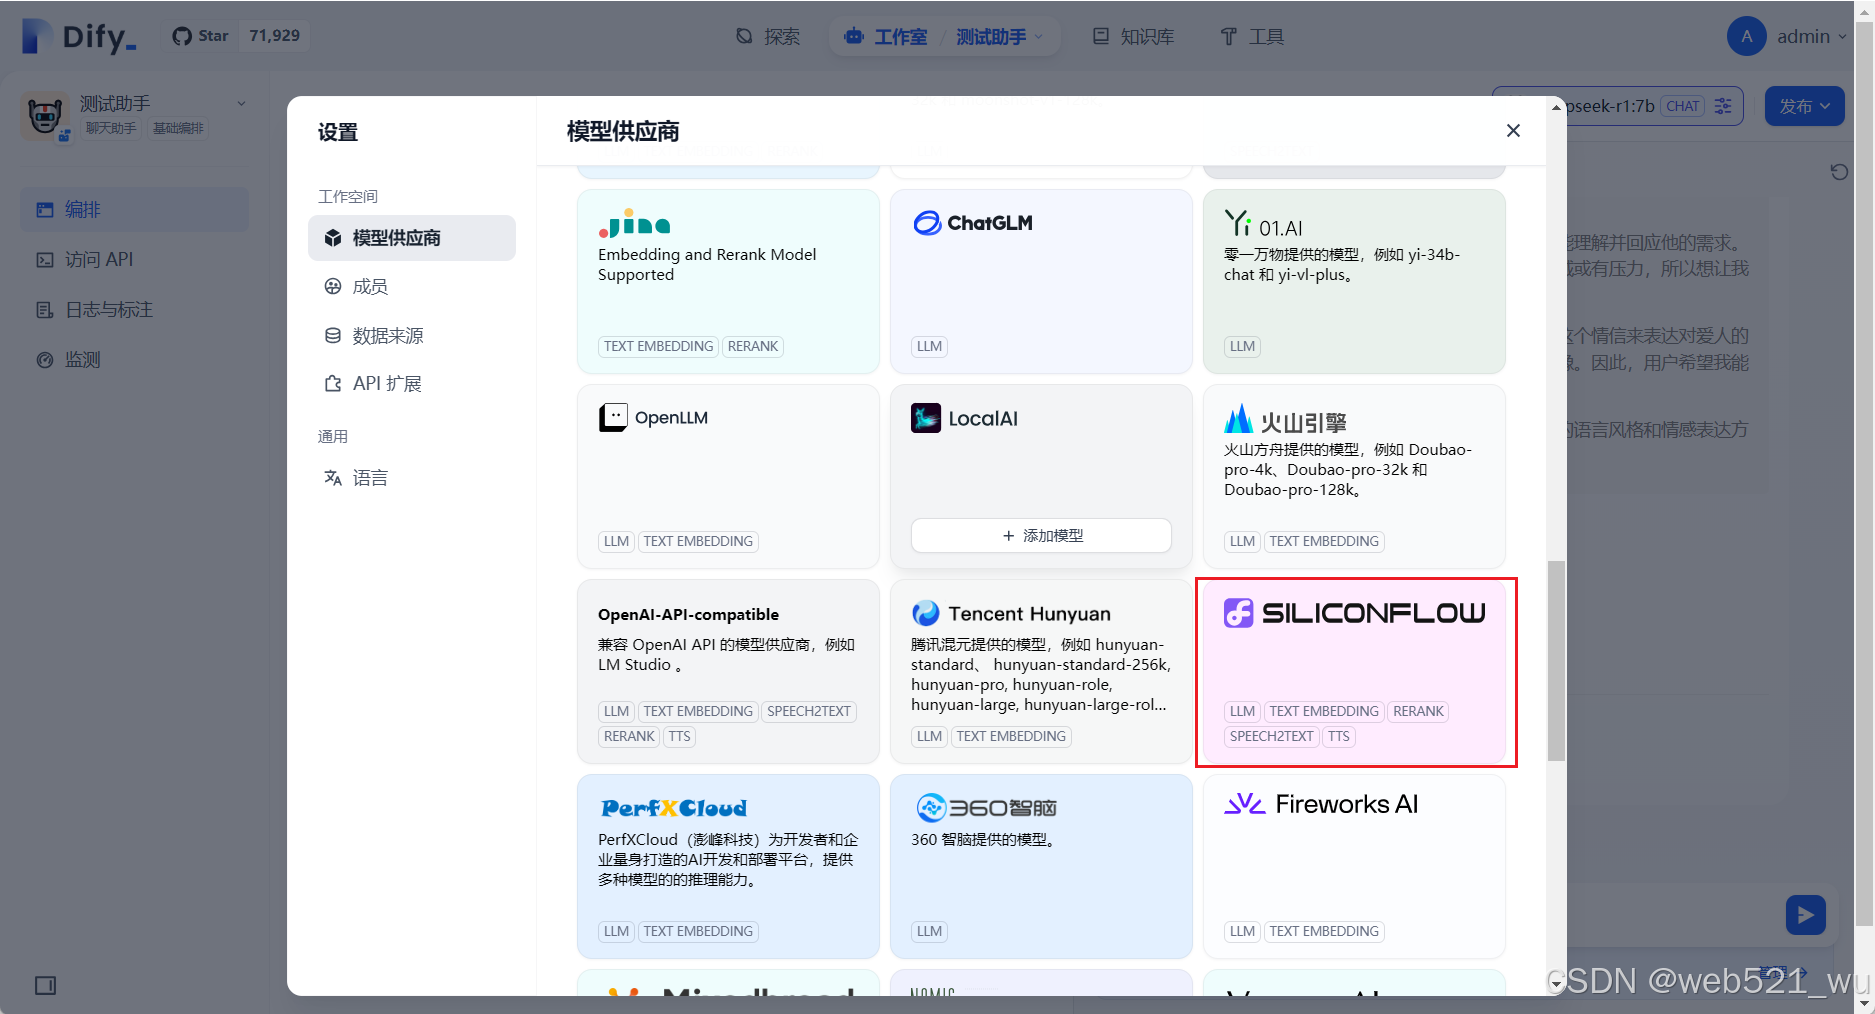Select 编排 in the left sidebar
The image size is (1875, 1014).
134,209
